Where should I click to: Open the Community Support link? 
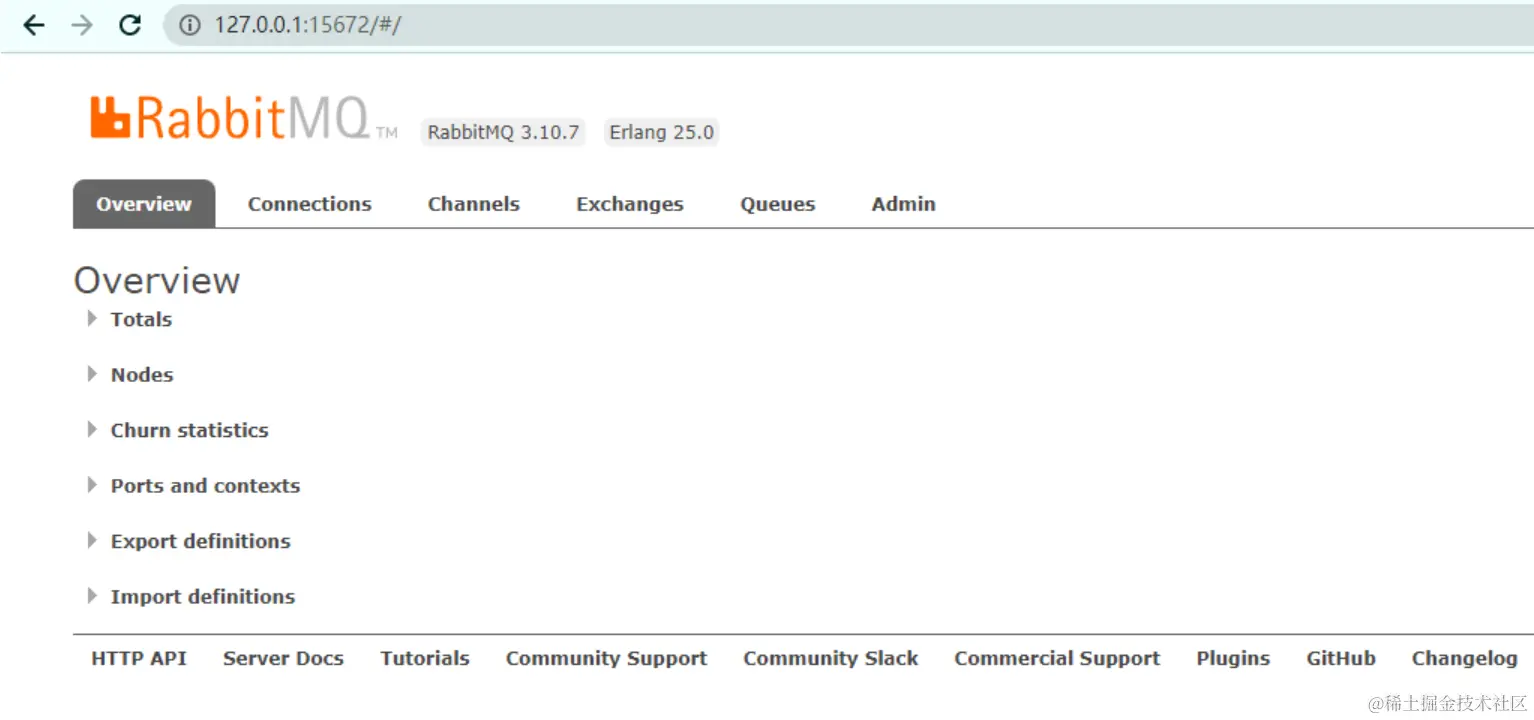(x=606, y=658)
